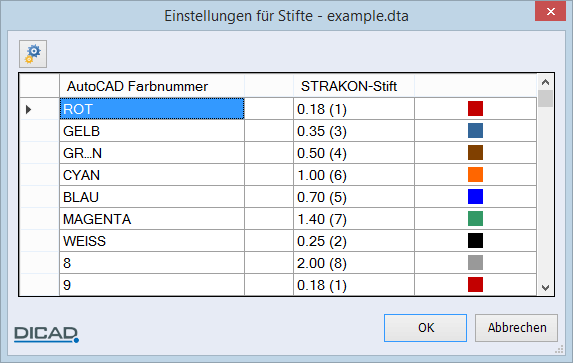Select the STRAKON-Stift cell showing 0.35 (3)

click(354, 131)
